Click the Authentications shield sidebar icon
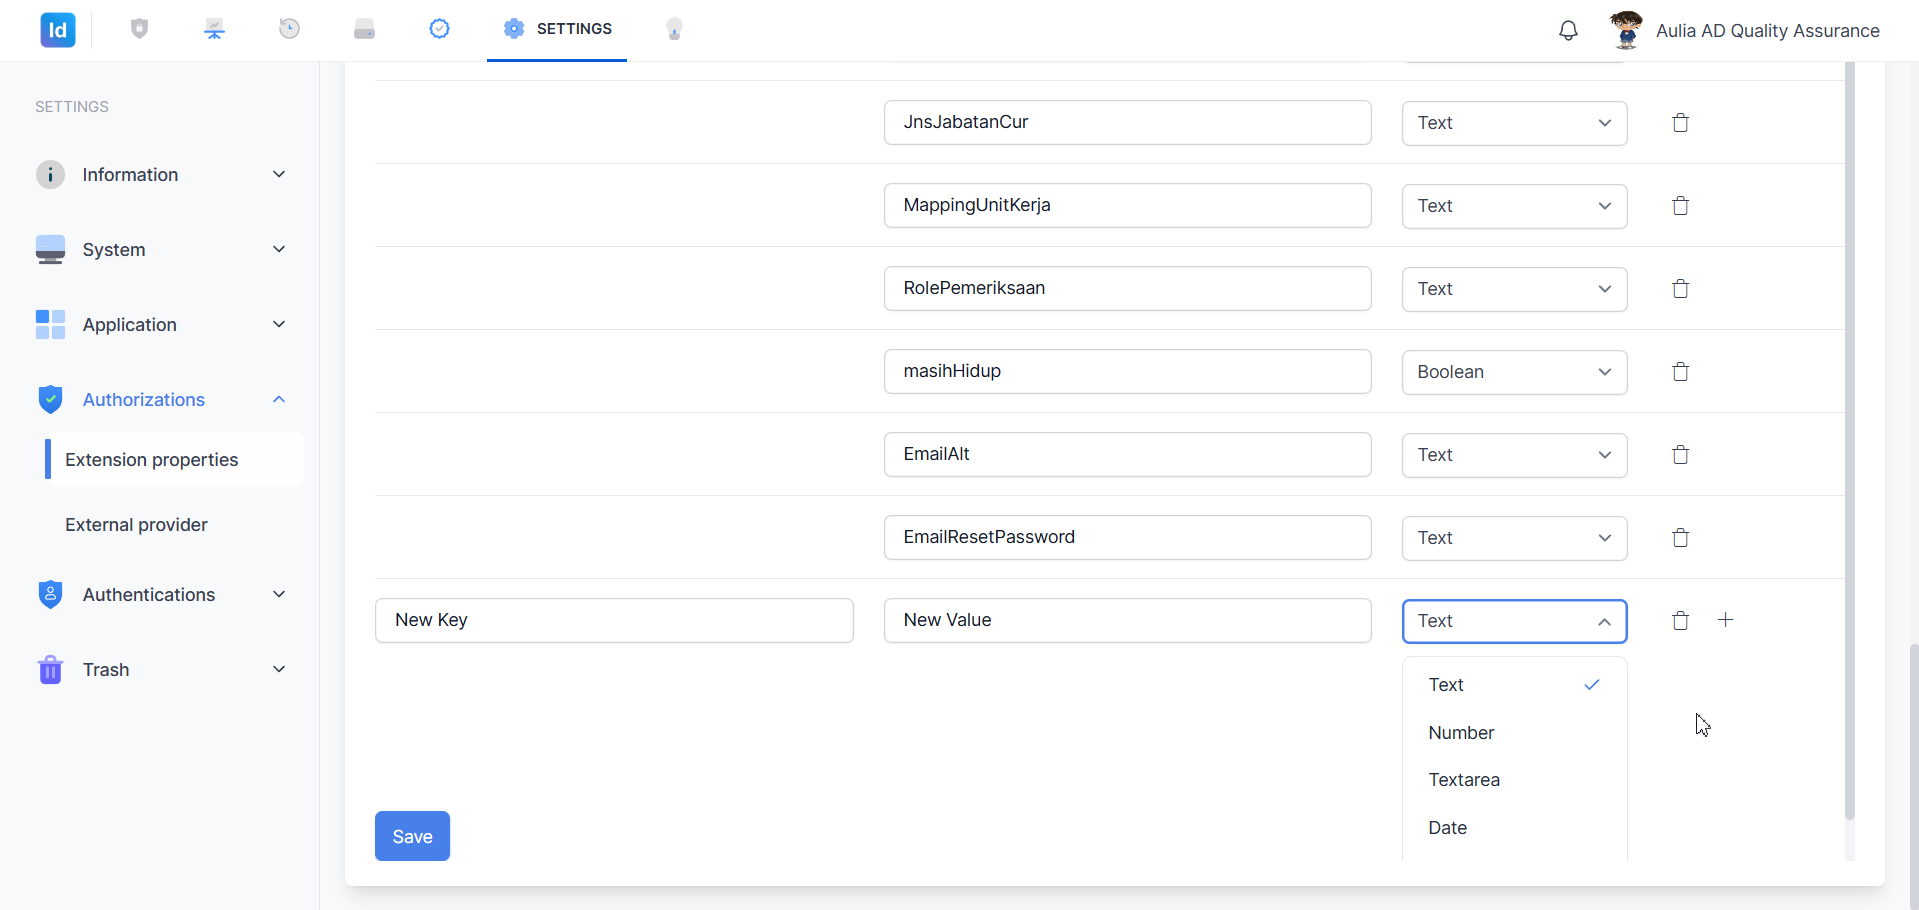This screenshot has width=1919, height=910. tap(50, 595)
